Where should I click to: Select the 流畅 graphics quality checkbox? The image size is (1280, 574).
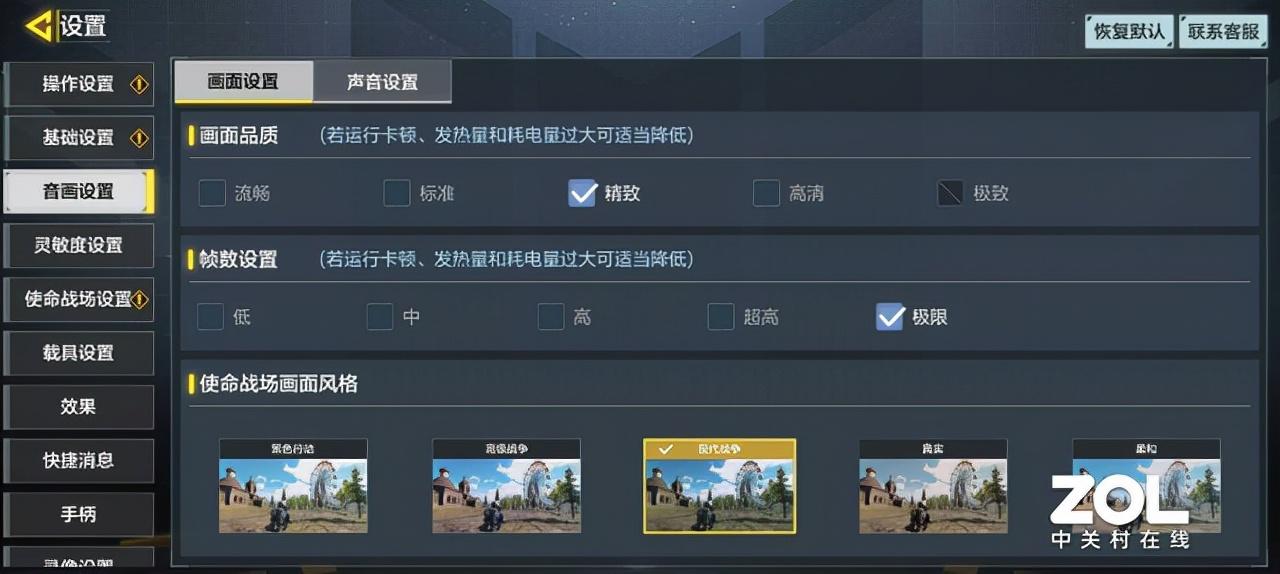tap(212, 193)
